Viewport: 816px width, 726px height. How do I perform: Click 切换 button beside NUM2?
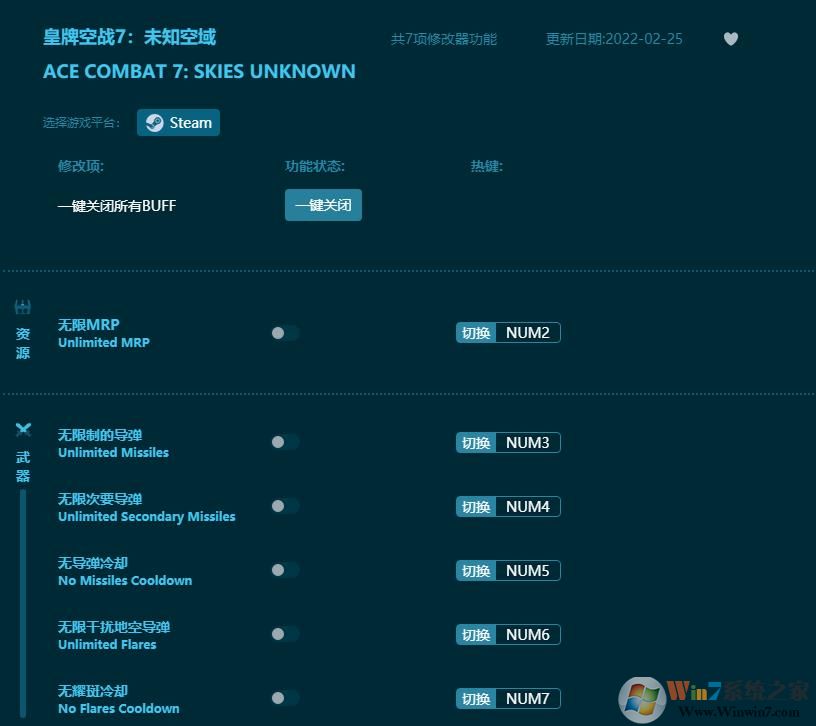pyautogui.click(x=476, y=333)
